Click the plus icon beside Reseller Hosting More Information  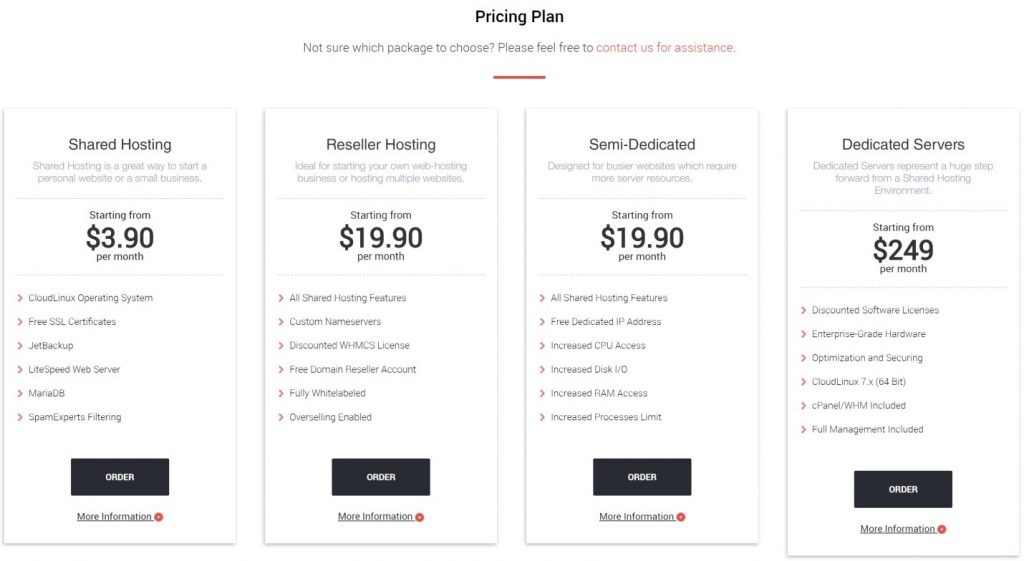(x=420, y=517)
